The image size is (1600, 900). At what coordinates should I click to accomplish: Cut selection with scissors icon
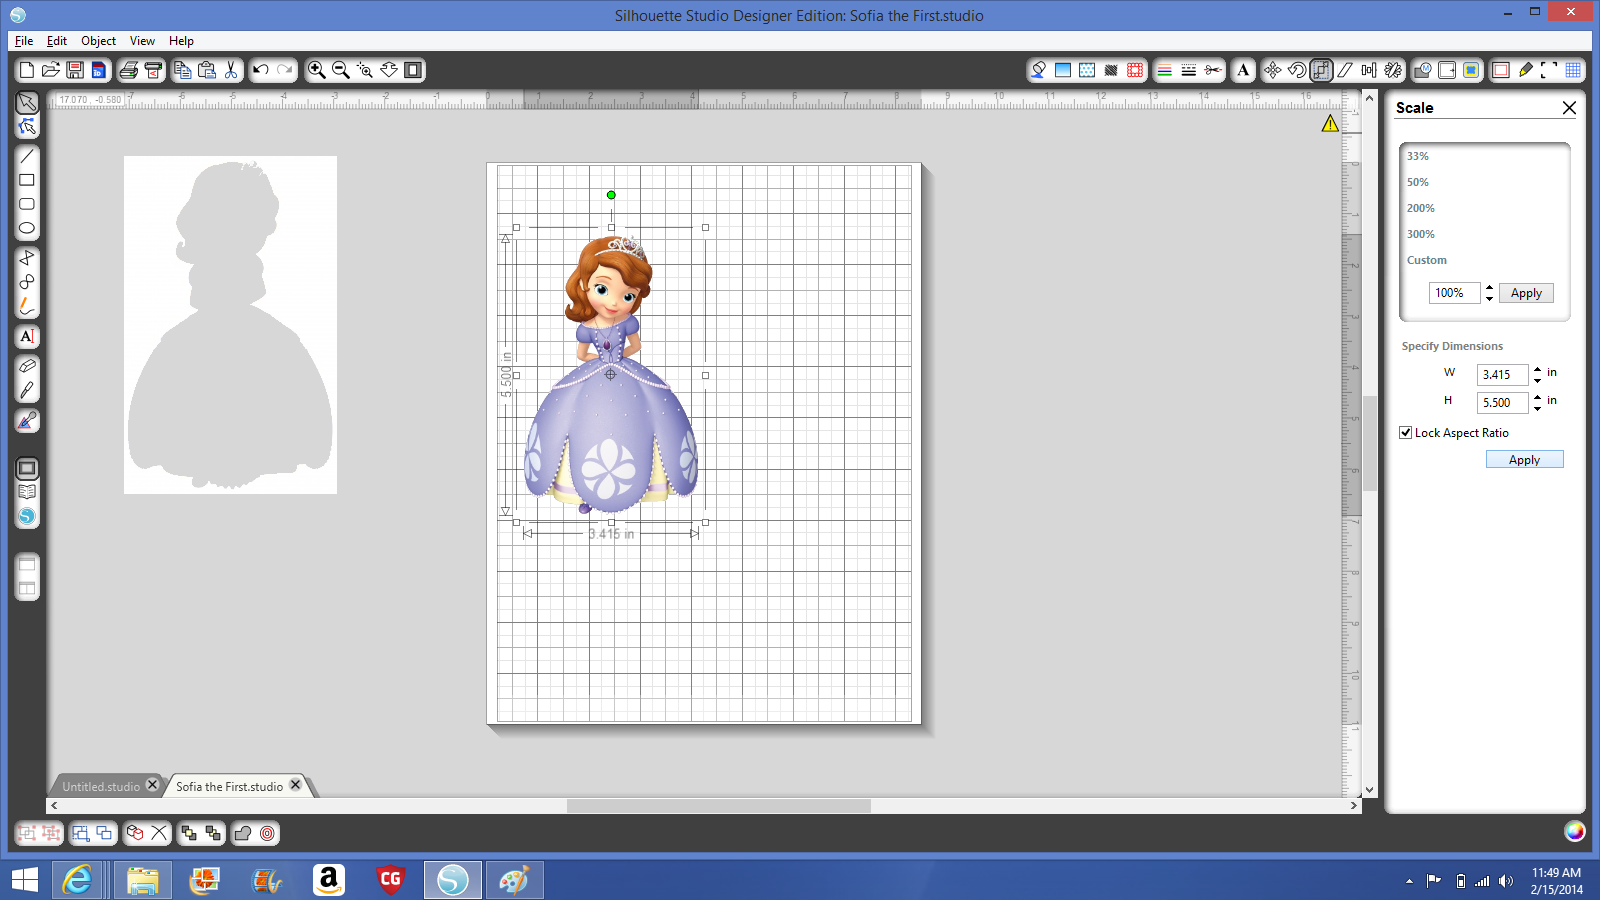[x=231, y=70]
